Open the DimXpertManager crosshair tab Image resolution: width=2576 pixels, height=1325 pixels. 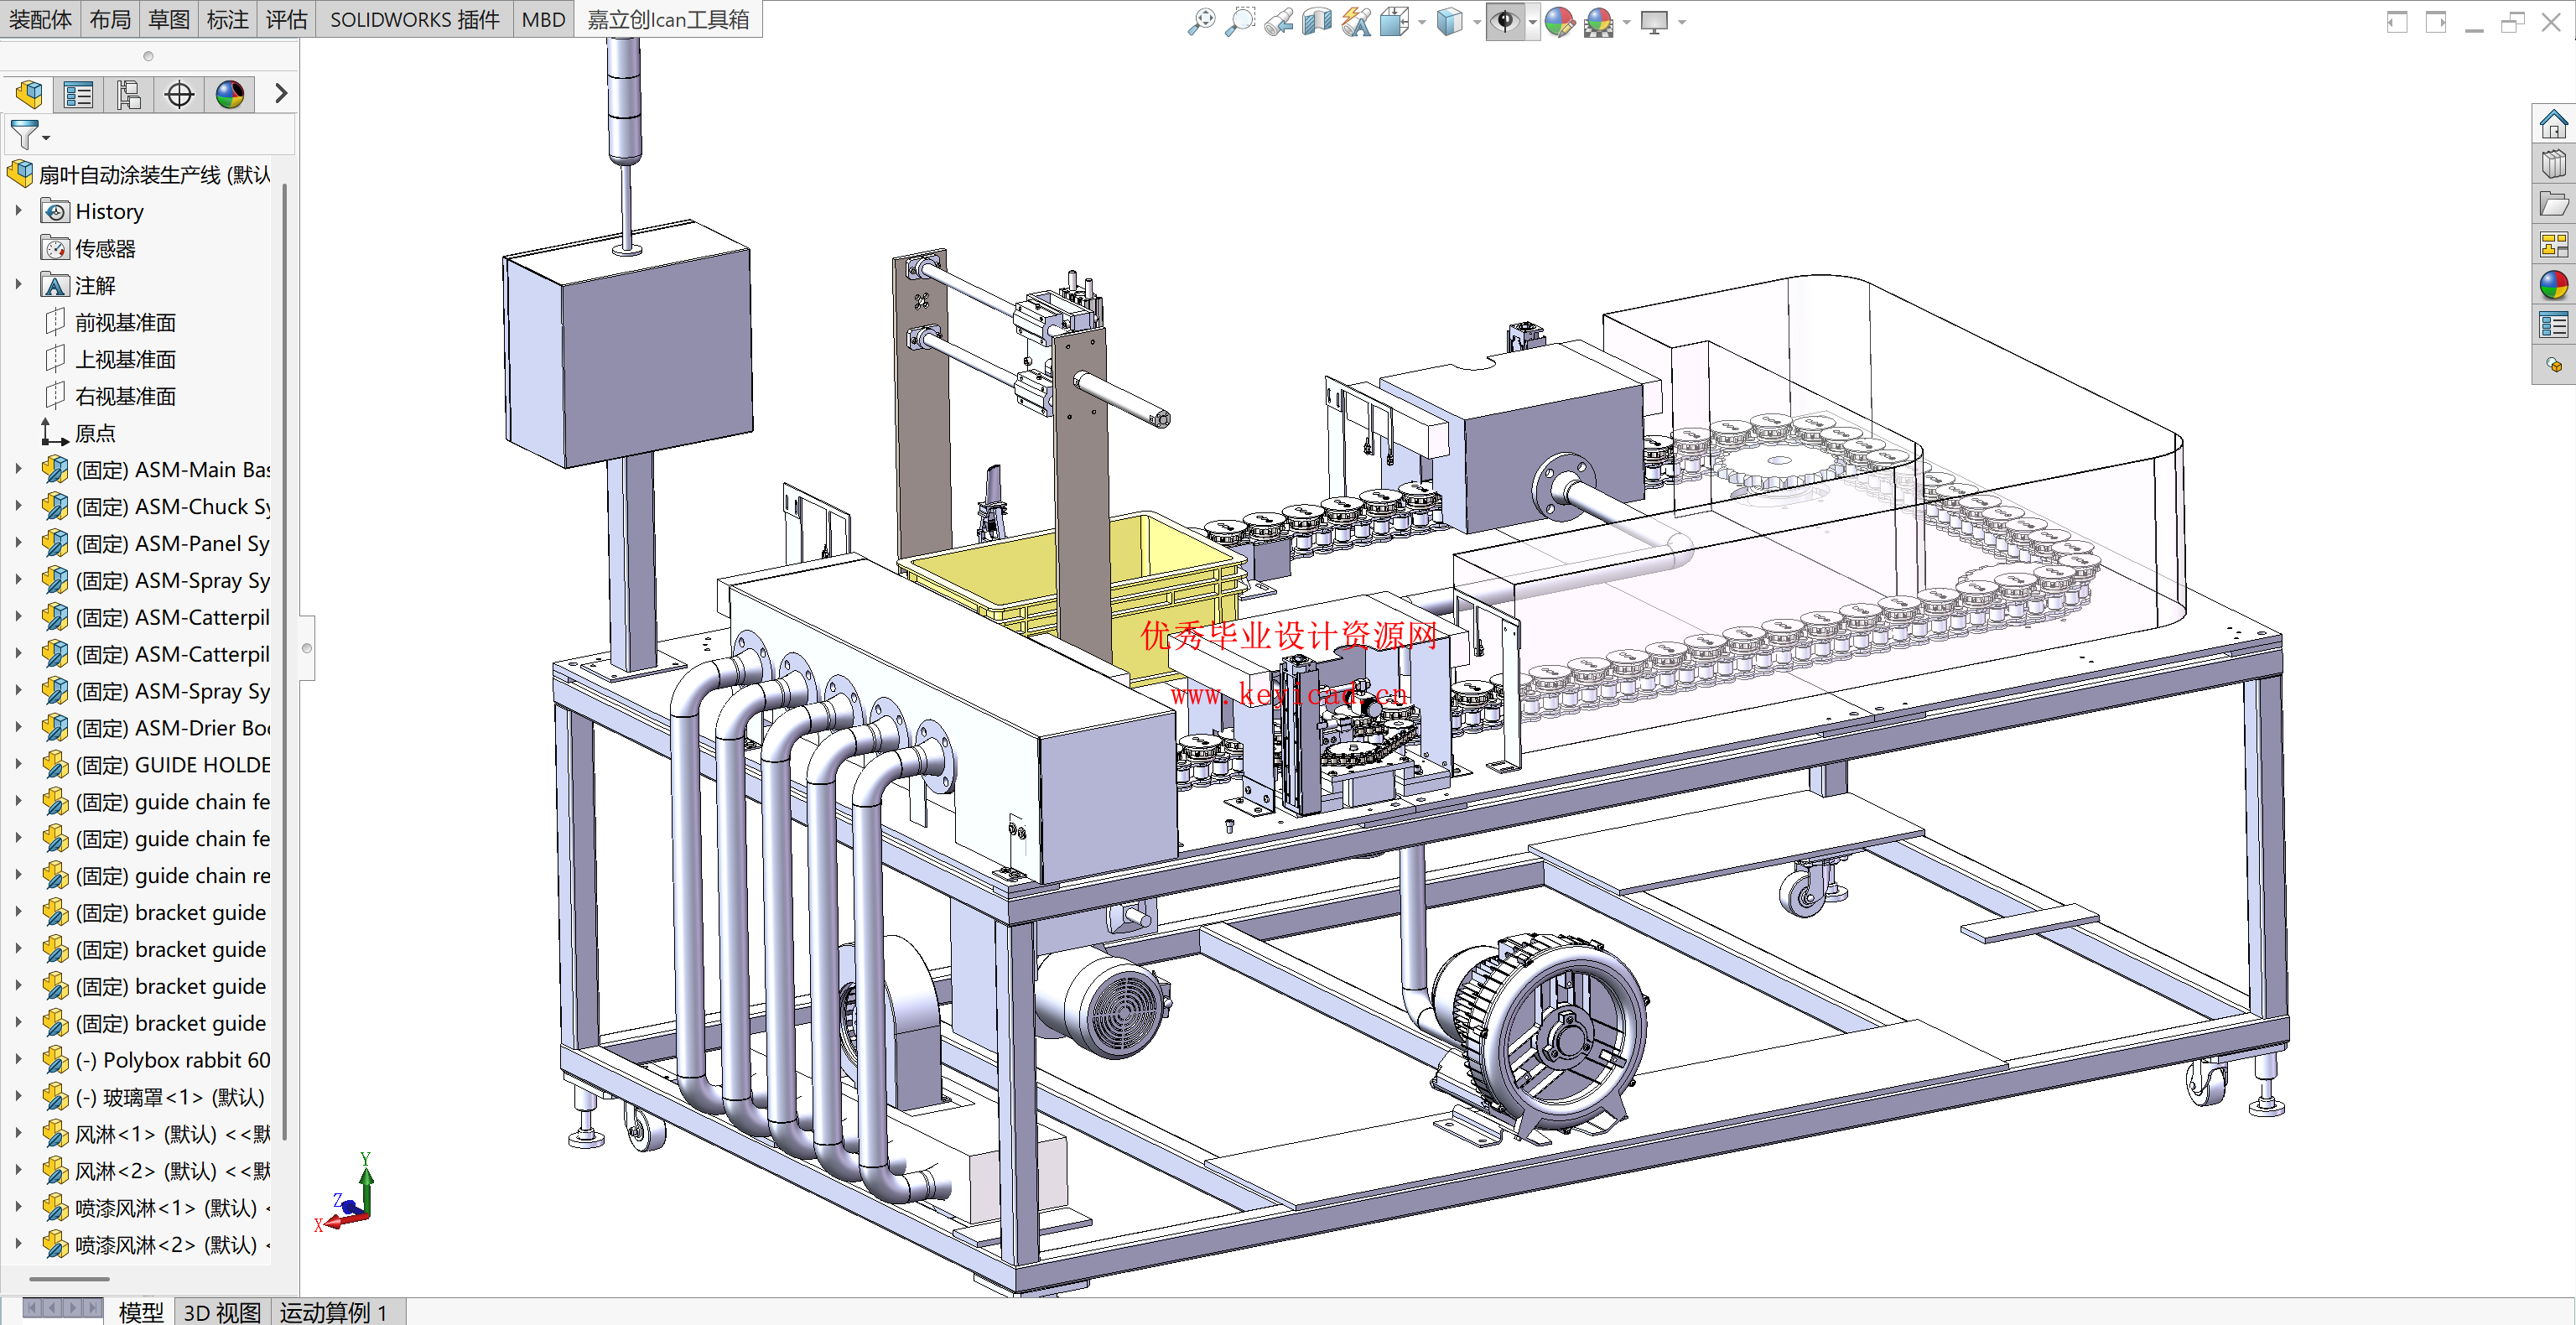(x=179, y=94)
